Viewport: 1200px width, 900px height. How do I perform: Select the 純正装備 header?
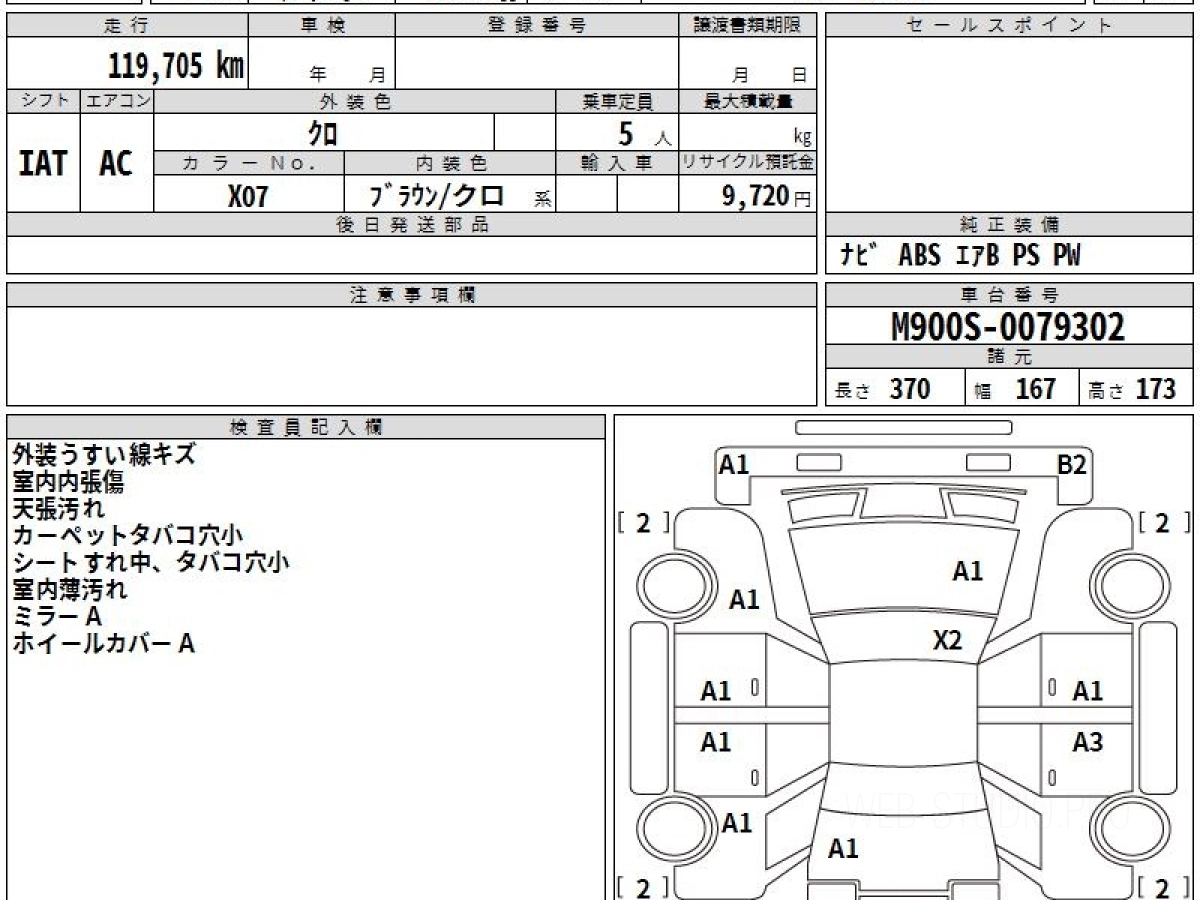click(x=1009, y=225)
